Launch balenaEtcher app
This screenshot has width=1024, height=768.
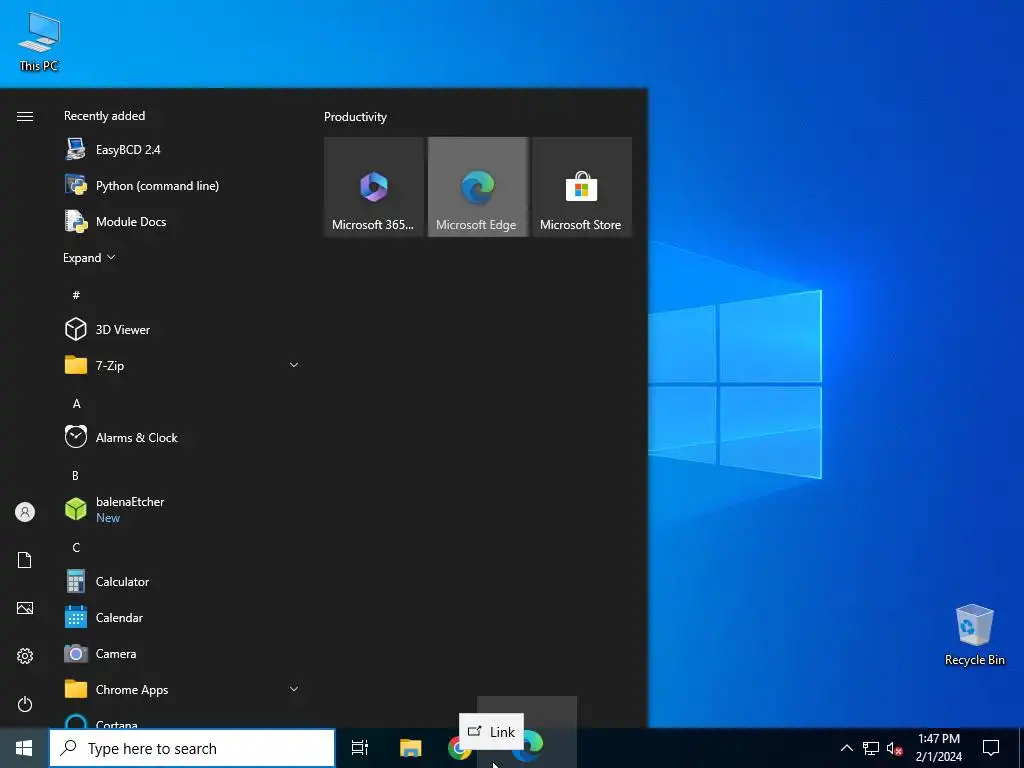tap(183, 509)
